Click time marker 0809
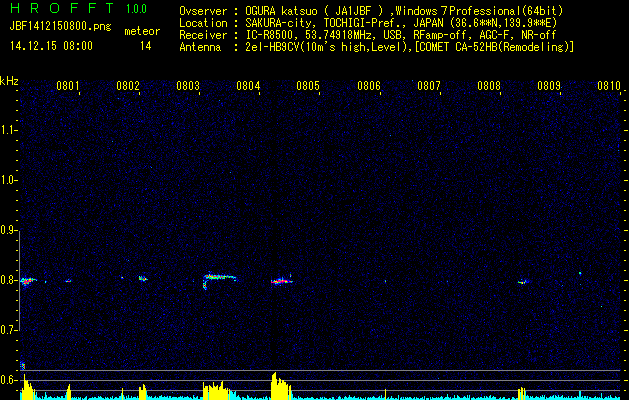Screen dimensions: 629x400 coord(549,86)
